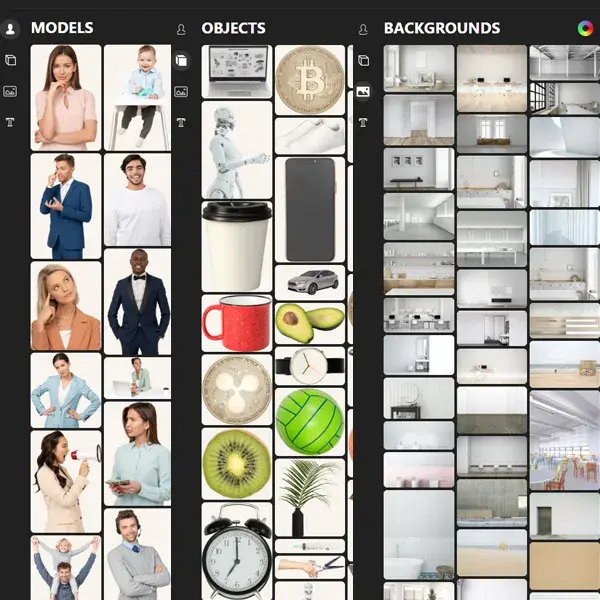Pick the woman holding cash money
The width and height of the screenshot is (600, 600).
[x=137, y=453]
